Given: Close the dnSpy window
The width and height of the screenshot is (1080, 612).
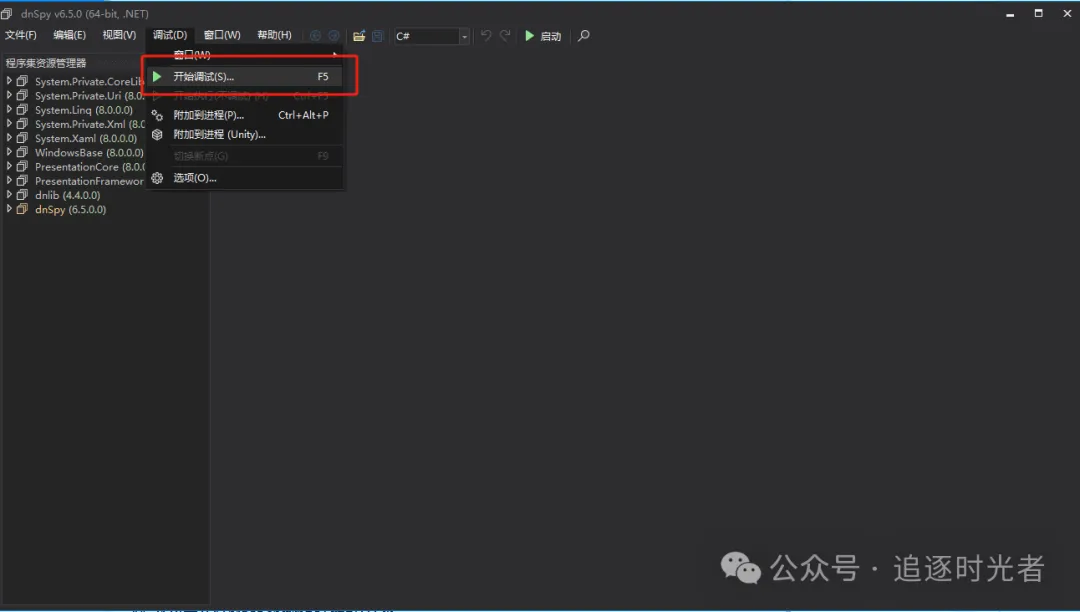Looking at the screenshot, I should tap(1067, 14).
